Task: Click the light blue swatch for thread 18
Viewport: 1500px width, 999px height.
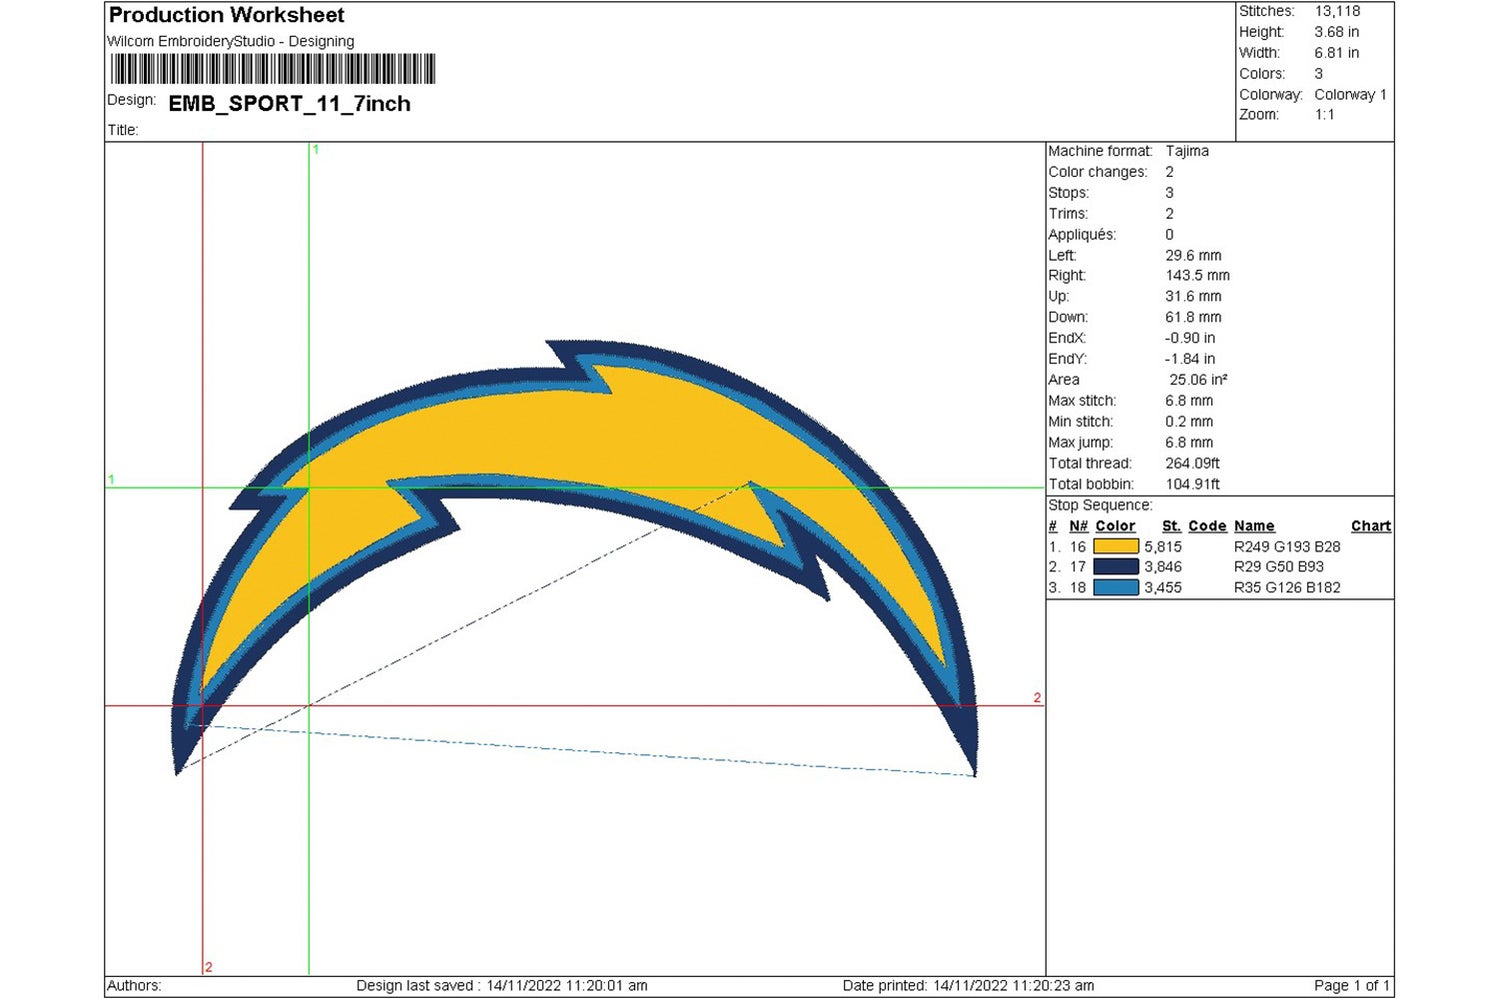Action: [1117, 588]
